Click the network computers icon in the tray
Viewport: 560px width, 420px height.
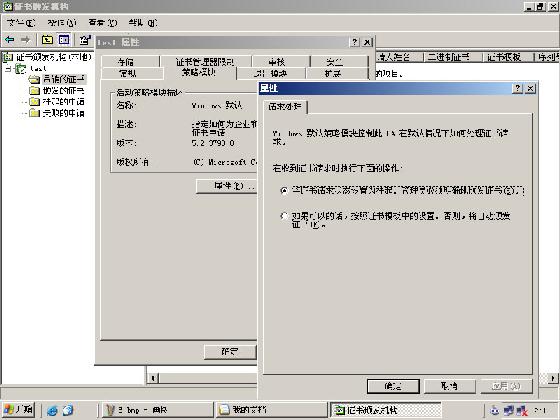[x=509, y=410]
